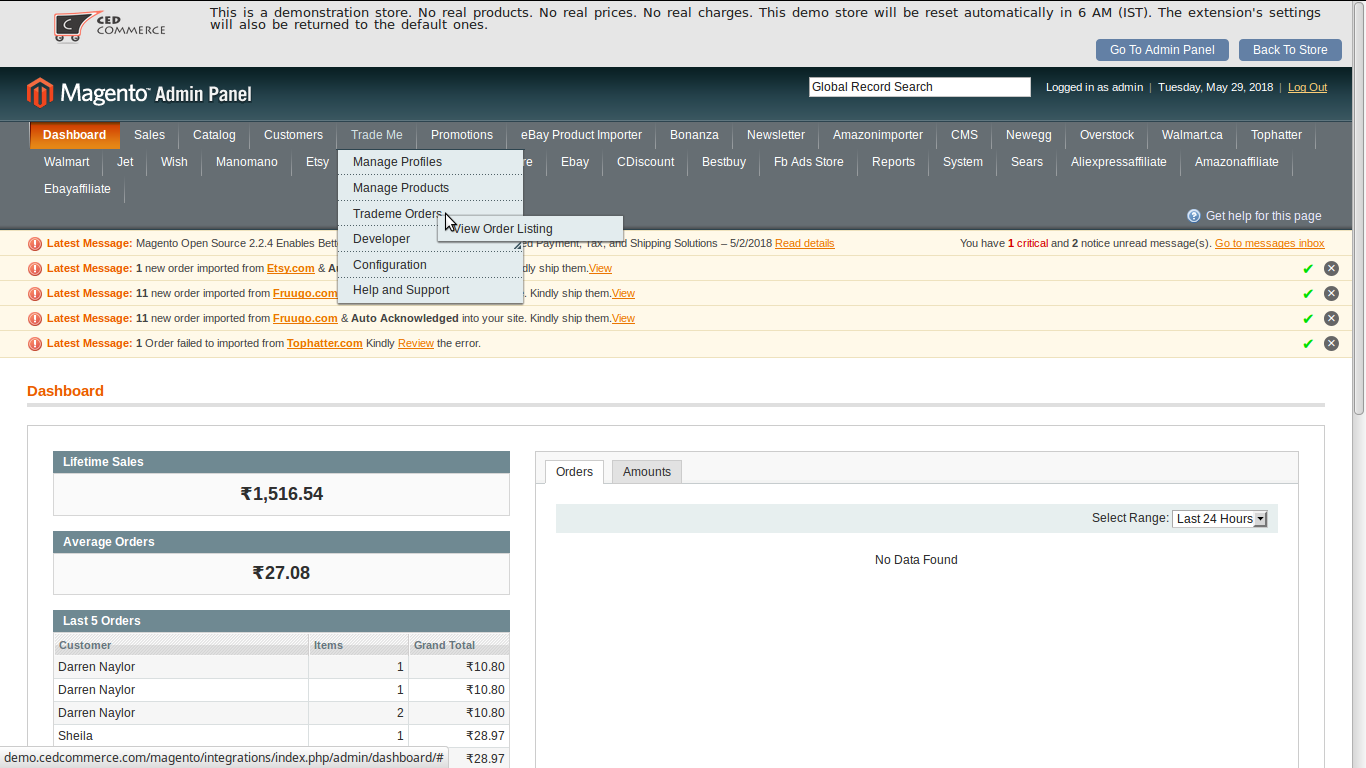Click the Lifetime Sales value ₹1,516.54

(281, 494)
